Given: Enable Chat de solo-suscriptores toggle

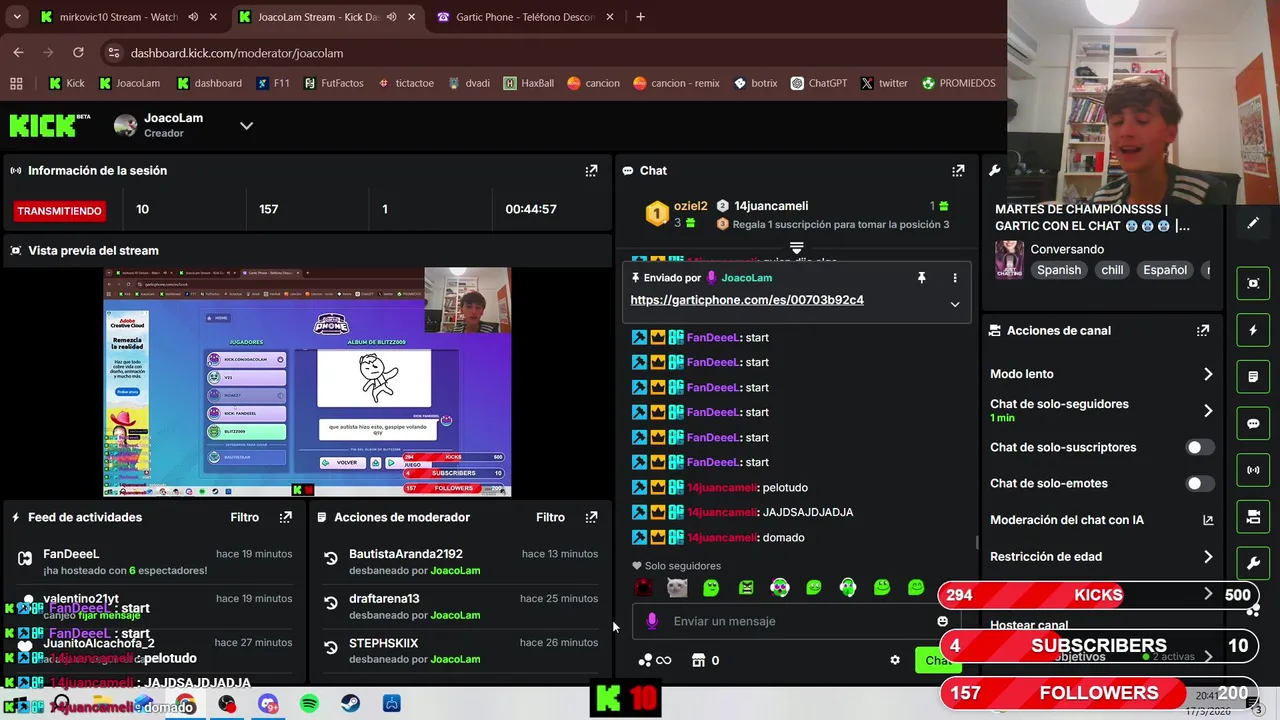Looking at the screenshot, I should [1200, 447].
